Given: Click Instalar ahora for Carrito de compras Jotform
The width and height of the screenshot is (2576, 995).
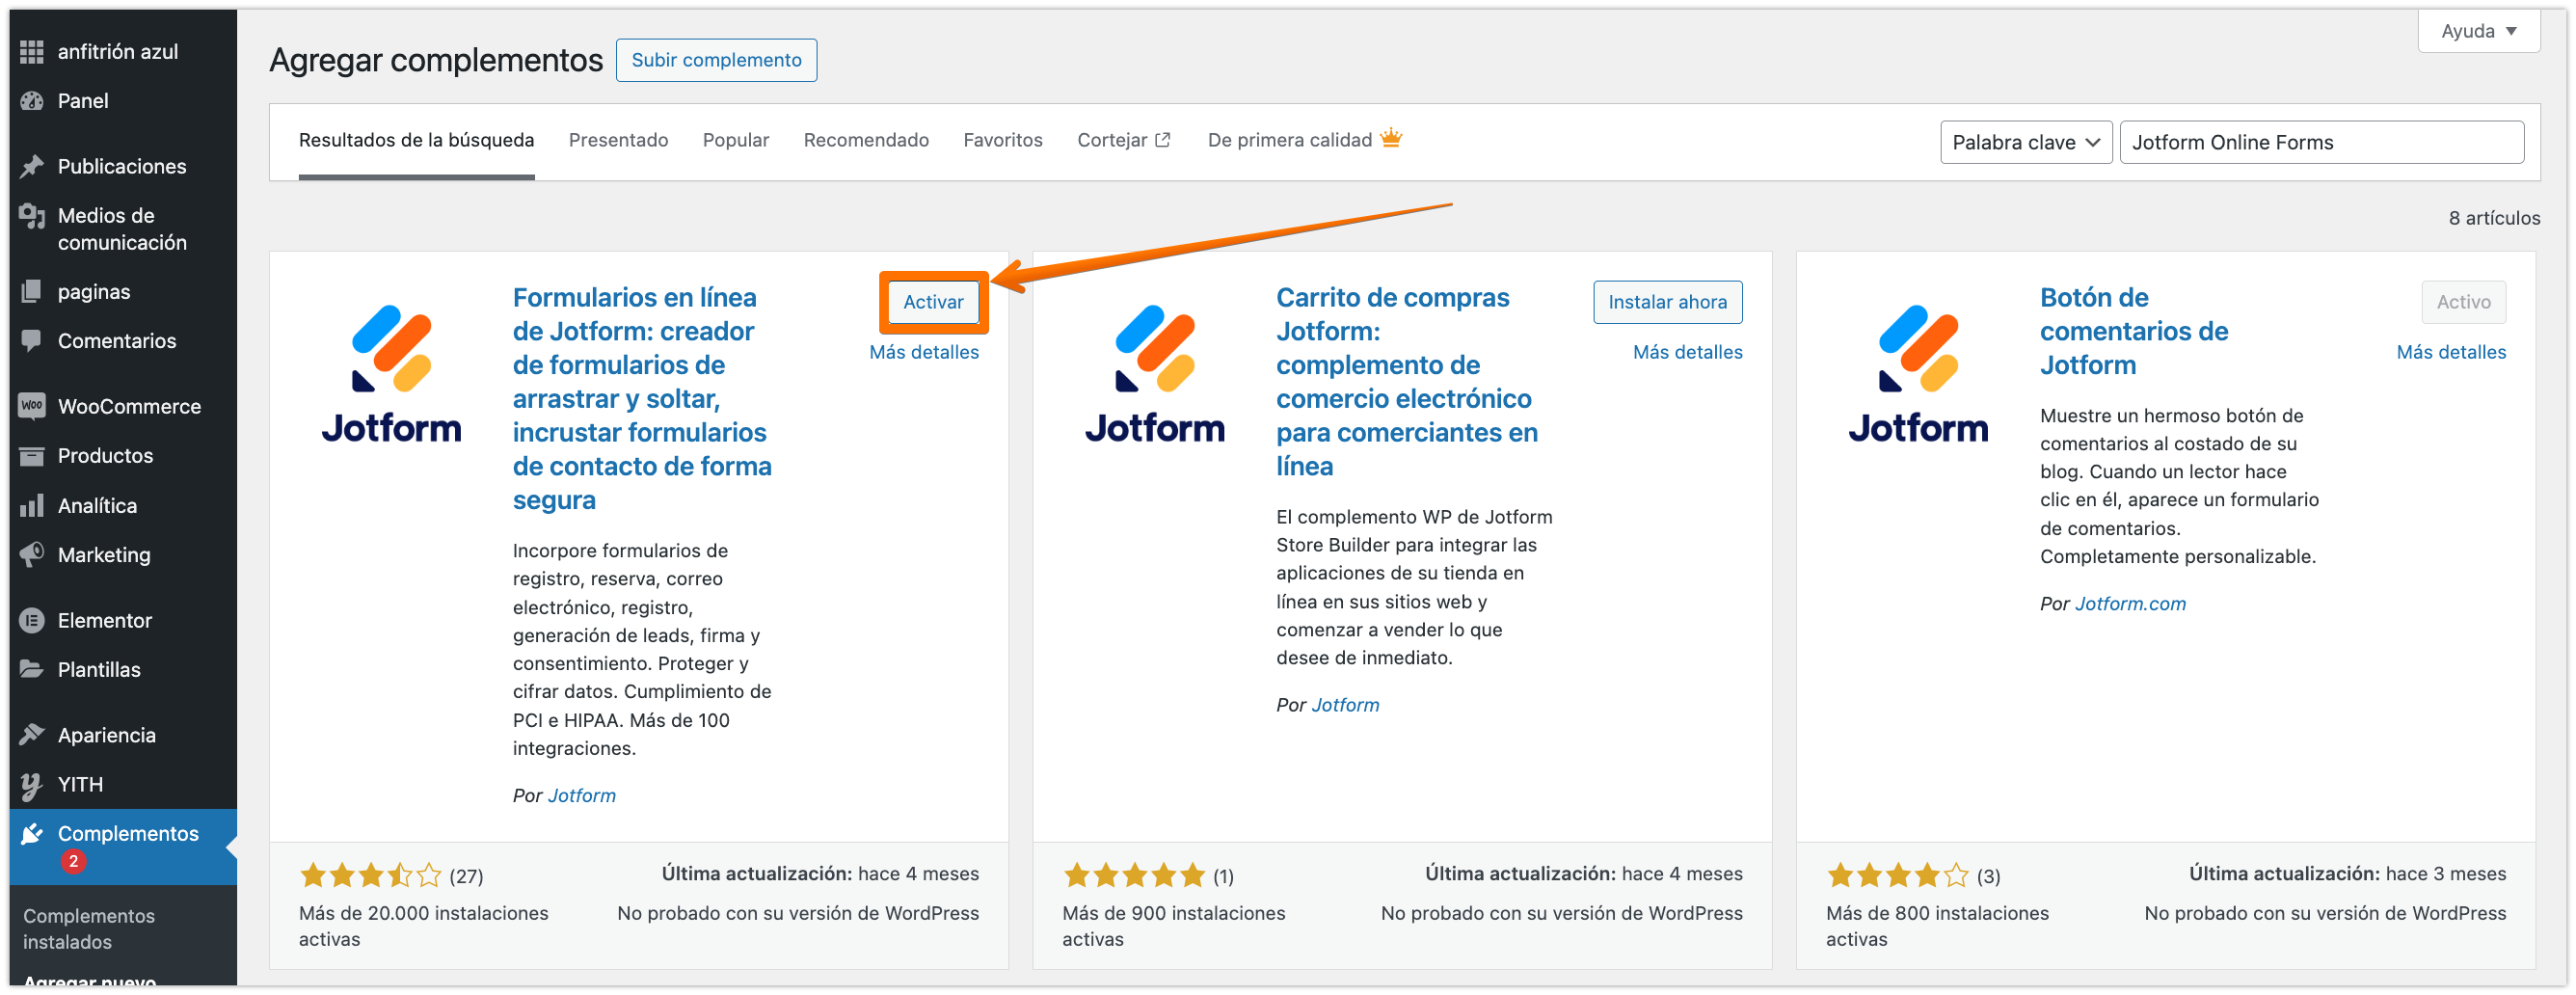Looking at the screenshot, I should pyautogui.click(x=1667, y=302).
